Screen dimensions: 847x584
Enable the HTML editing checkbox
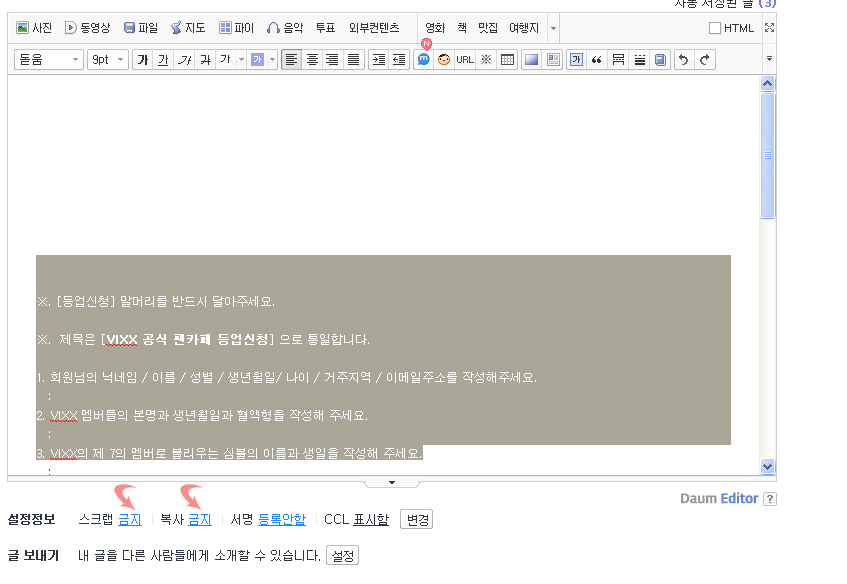715,28
